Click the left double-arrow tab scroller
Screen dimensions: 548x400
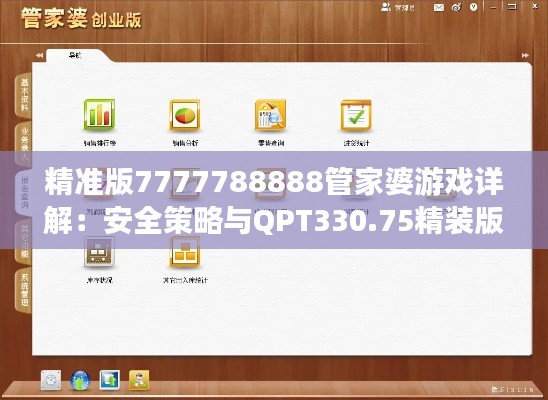pyautogui.click(x=39, y=55)
